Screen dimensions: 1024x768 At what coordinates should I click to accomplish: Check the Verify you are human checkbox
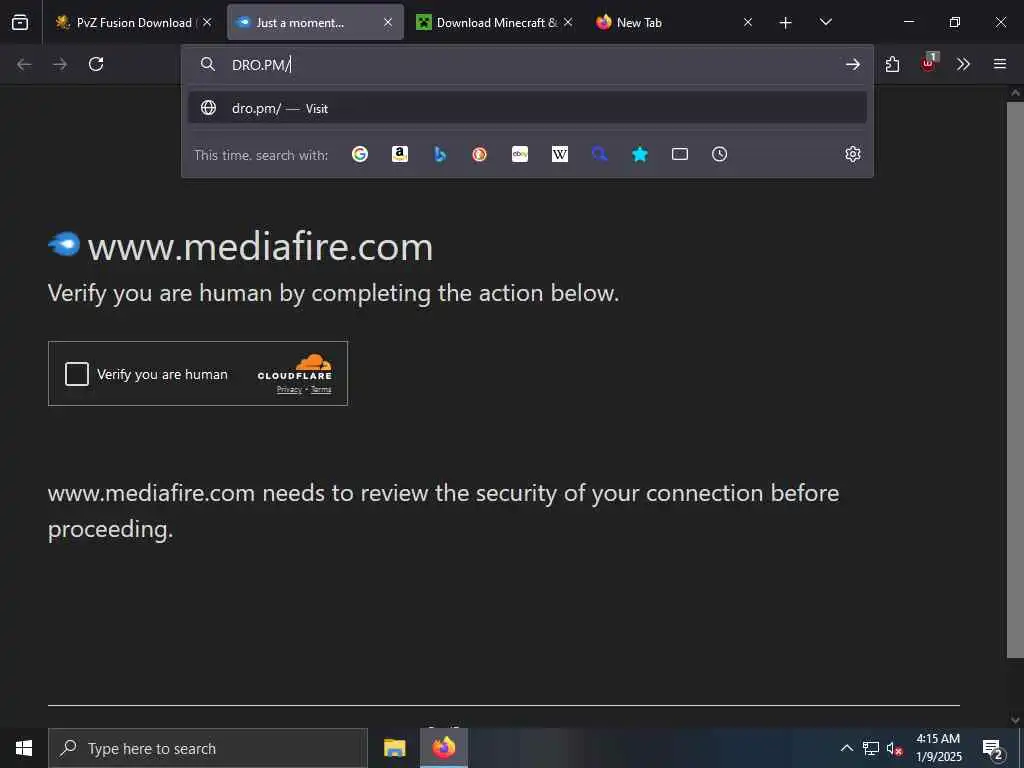click(x=77, y=374)
